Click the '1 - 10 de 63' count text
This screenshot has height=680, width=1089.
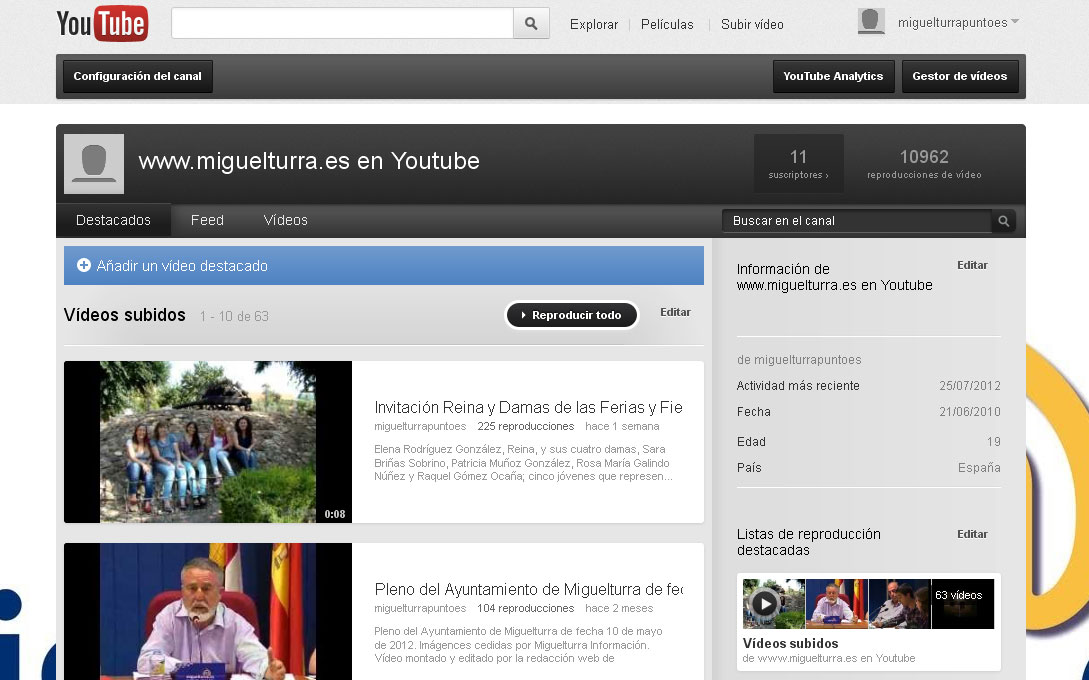tap(234, 317)
